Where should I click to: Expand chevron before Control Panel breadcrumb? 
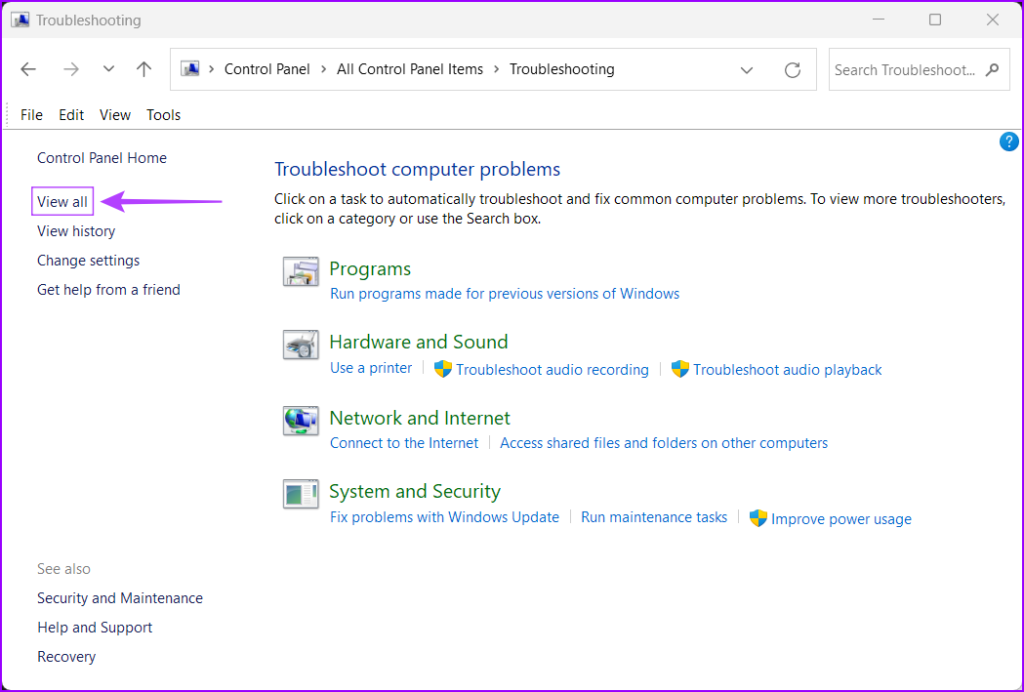pos(212,69)
